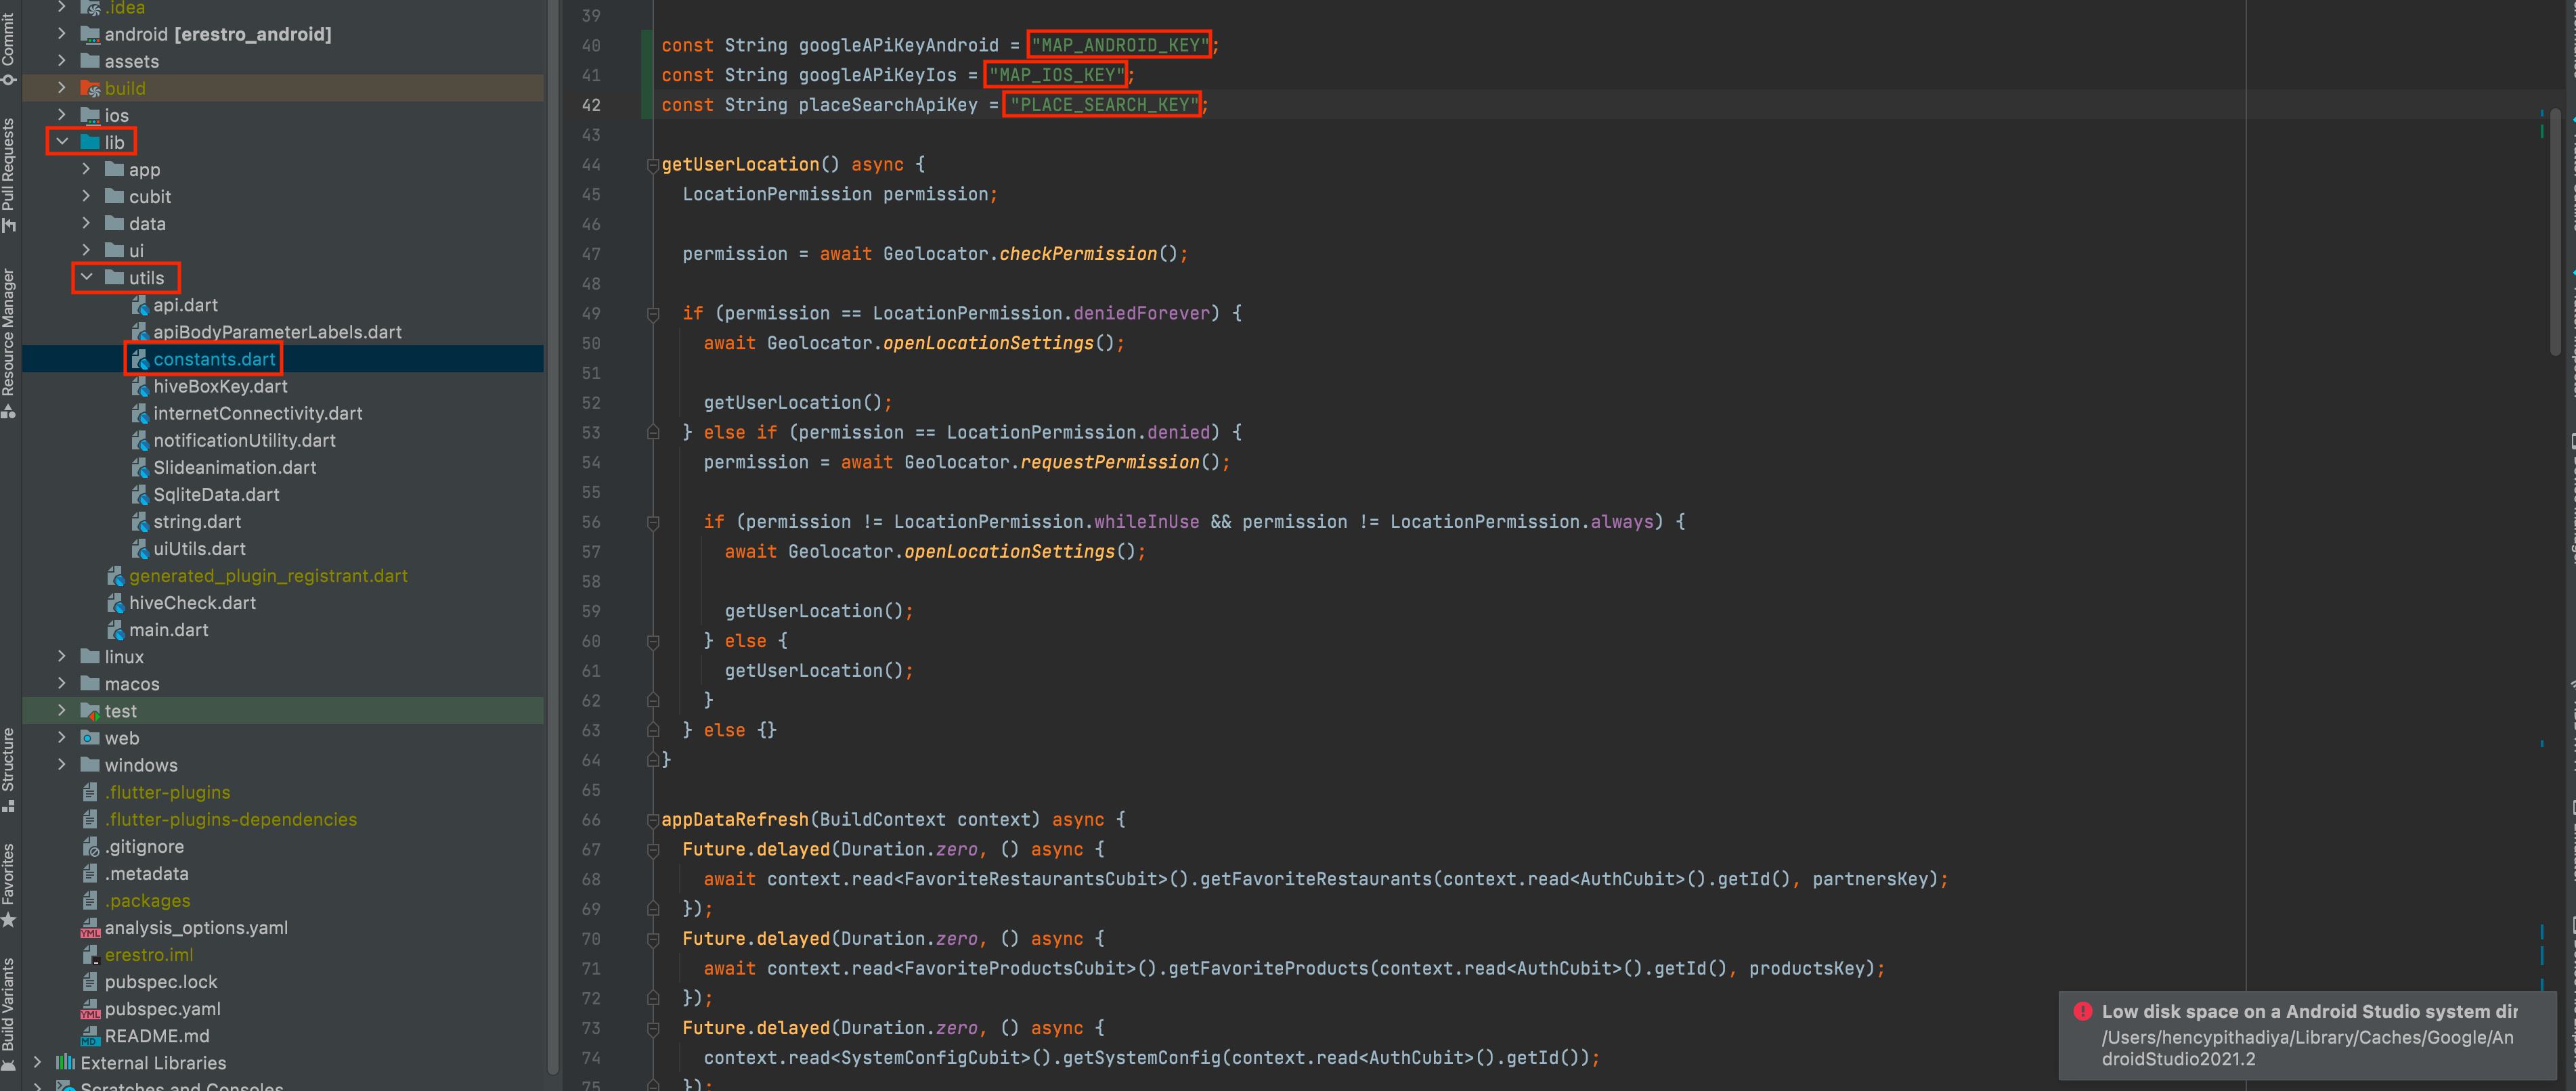The image size is (2576, 1091).
Task: Click "MAP_ANDROID_KEY" string on line 40
Action: click(1119, 45)
